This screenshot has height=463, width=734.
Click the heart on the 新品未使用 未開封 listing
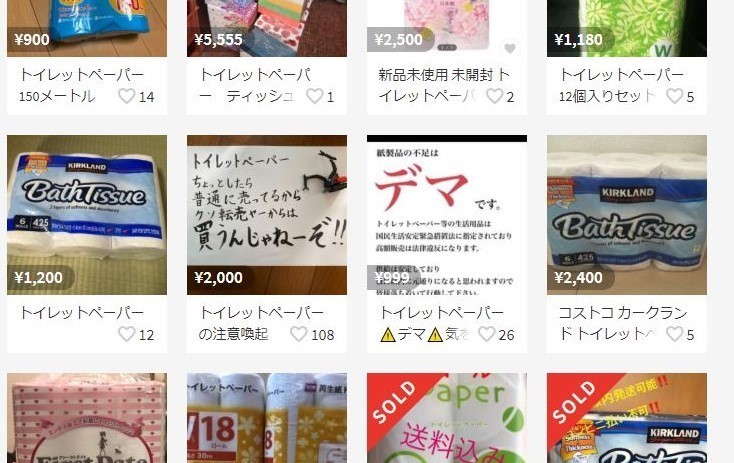pyautogui.click(x=494, y=96)
